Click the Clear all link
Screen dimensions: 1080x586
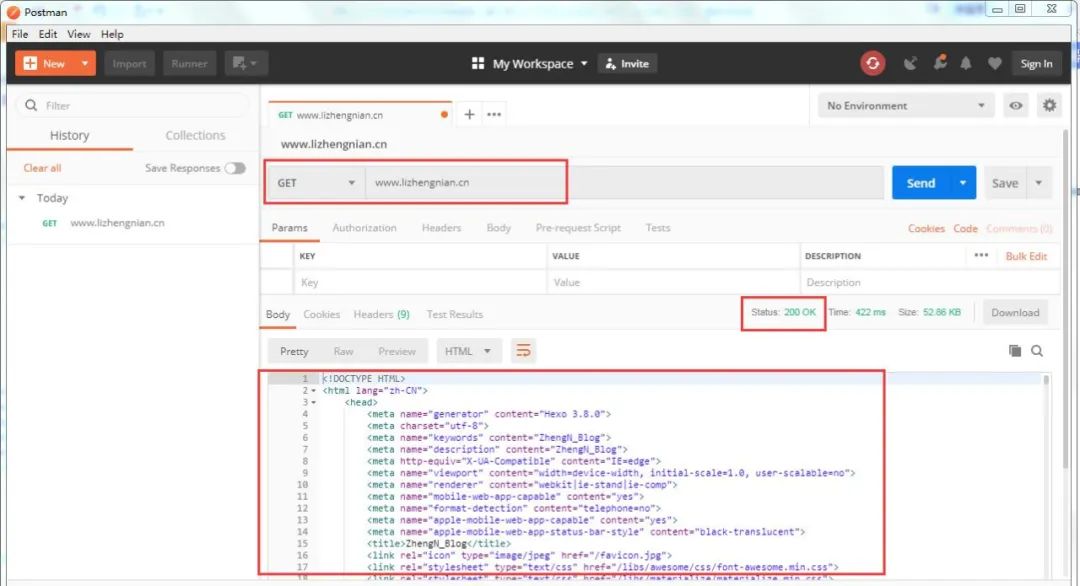(x=42, y=168)
